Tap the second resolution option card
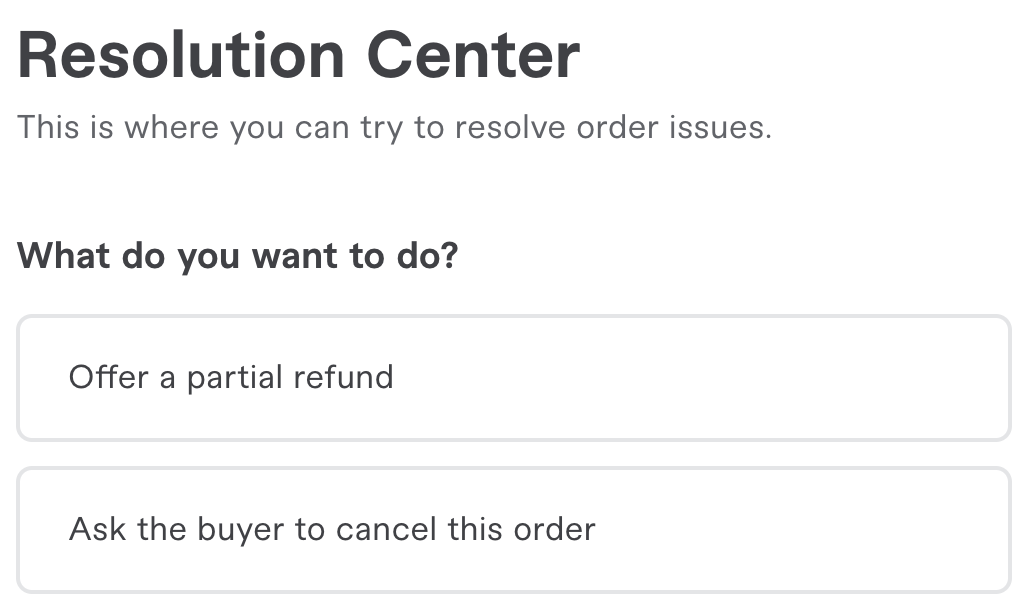This screenshot has width=1031, height=612. [x=513, y=529]
